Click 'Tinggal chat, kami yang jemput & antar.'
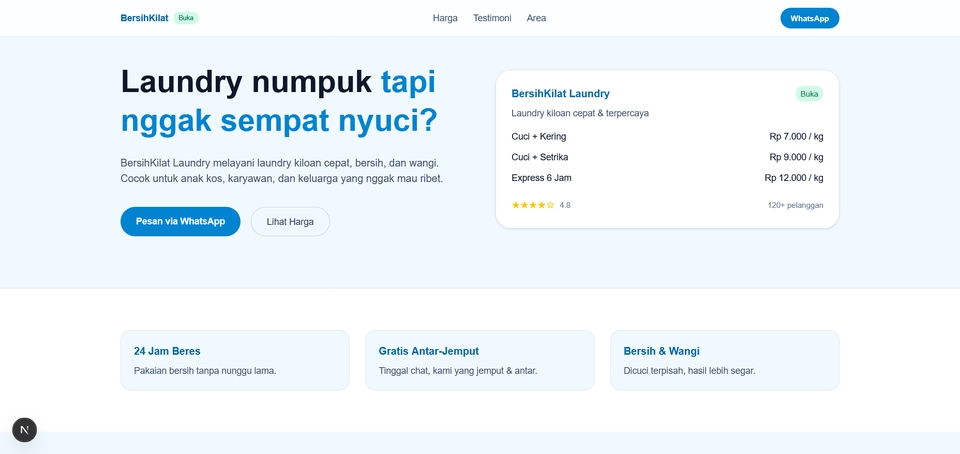The image size is (960, 454). [x=458, y=371]
